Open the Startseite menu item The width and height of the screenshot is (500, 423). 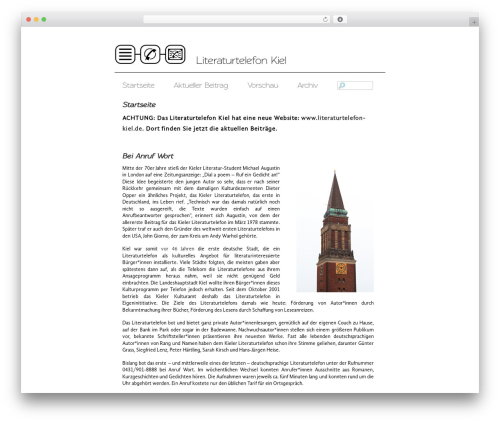pyautogui.click(x=138, y=85)
